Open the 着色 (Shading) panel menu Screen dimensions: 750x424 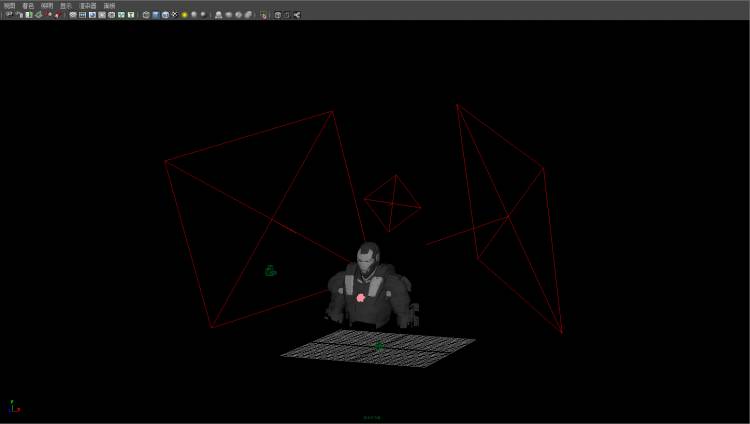click(x=28, y=6)
